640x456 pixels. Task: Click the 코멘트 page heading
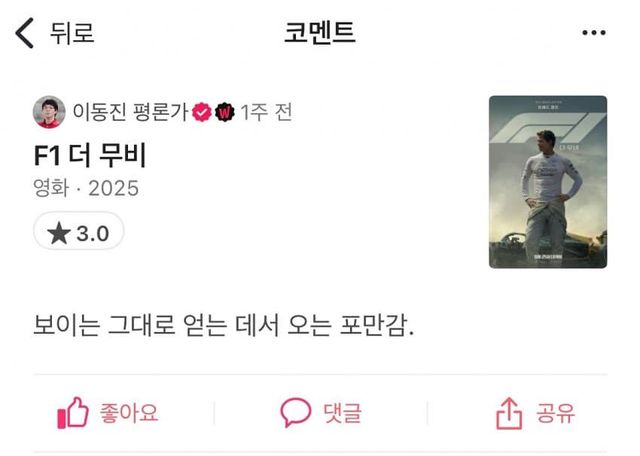coord(320,33)
